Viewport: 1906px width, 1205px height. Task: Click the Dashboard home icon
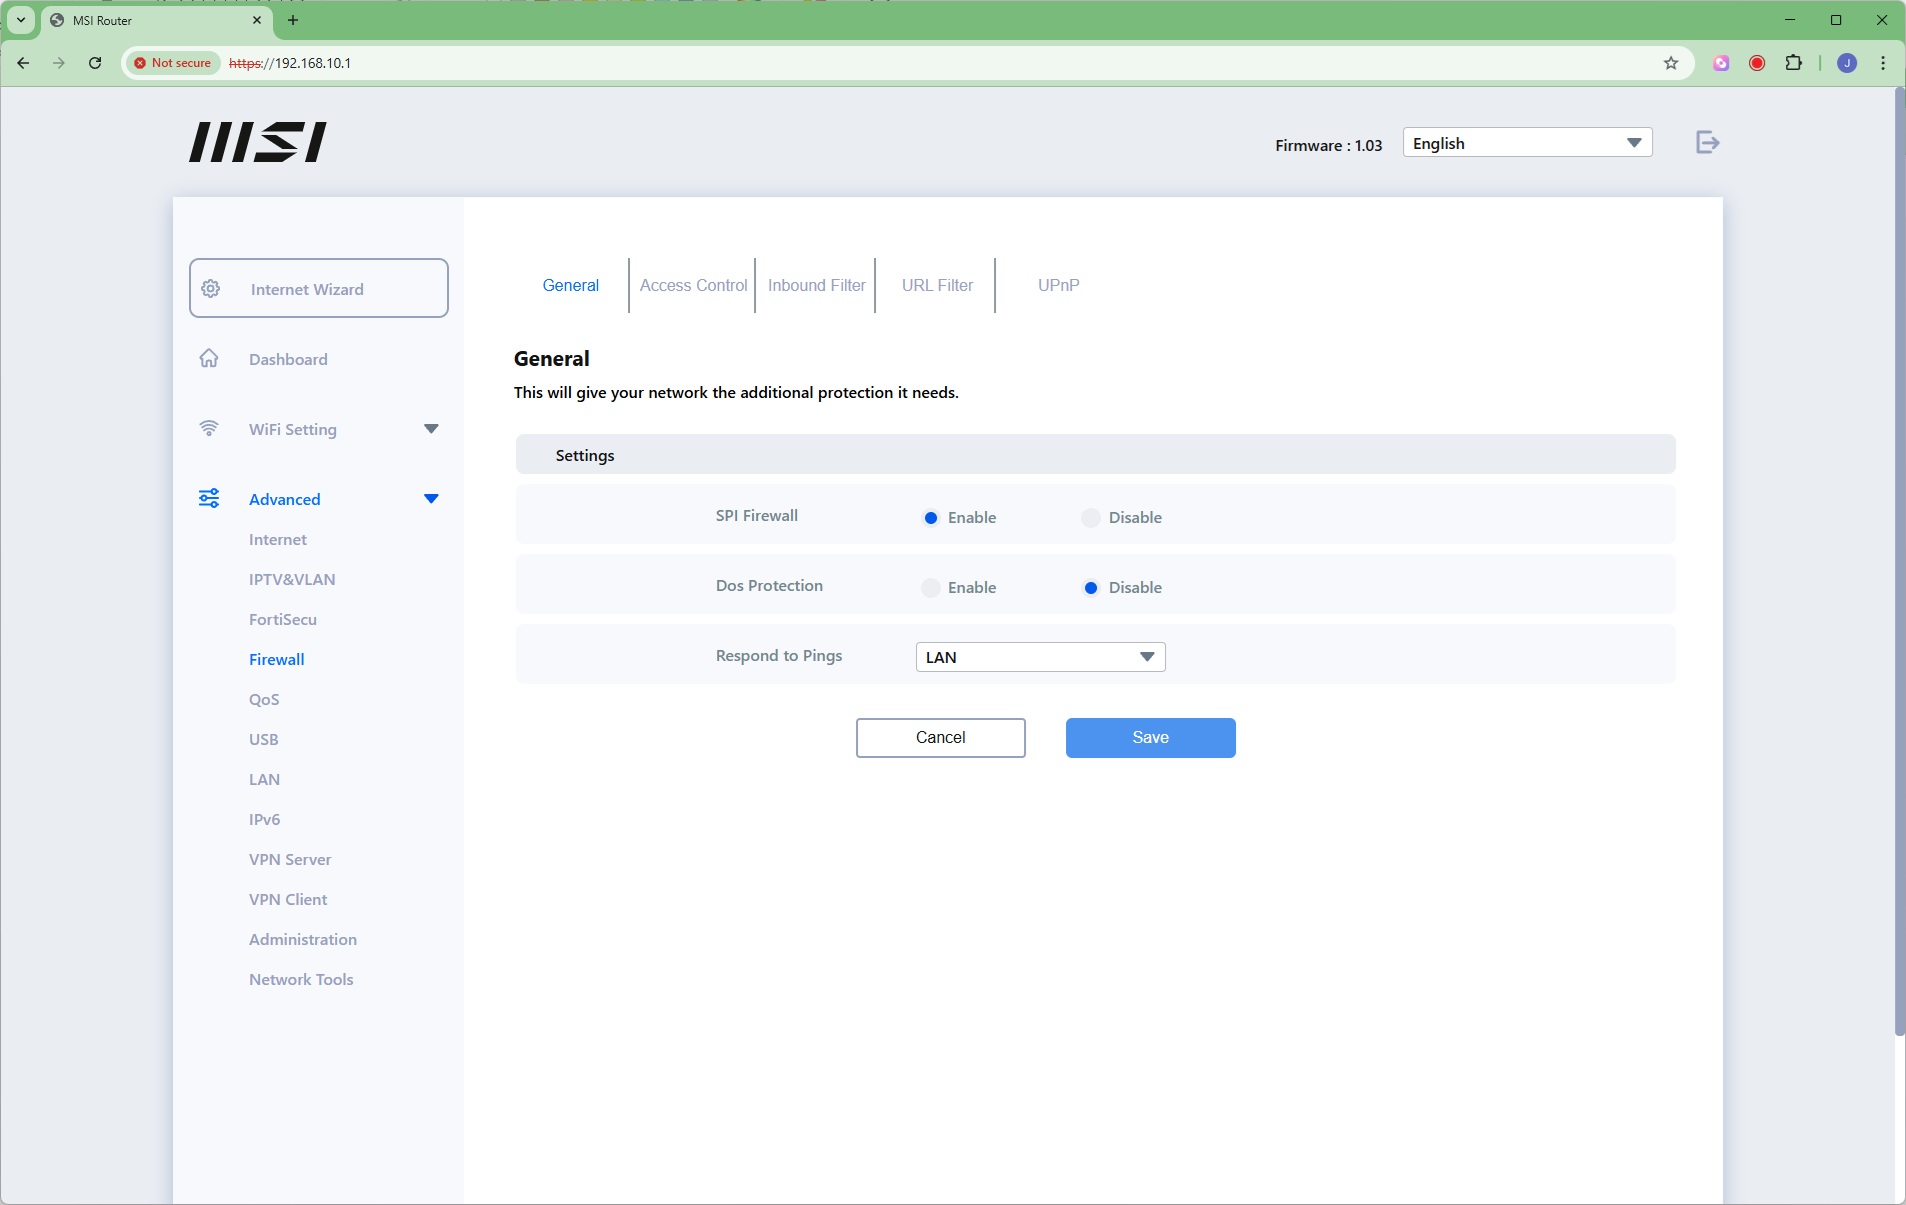[x=209, y=359]
